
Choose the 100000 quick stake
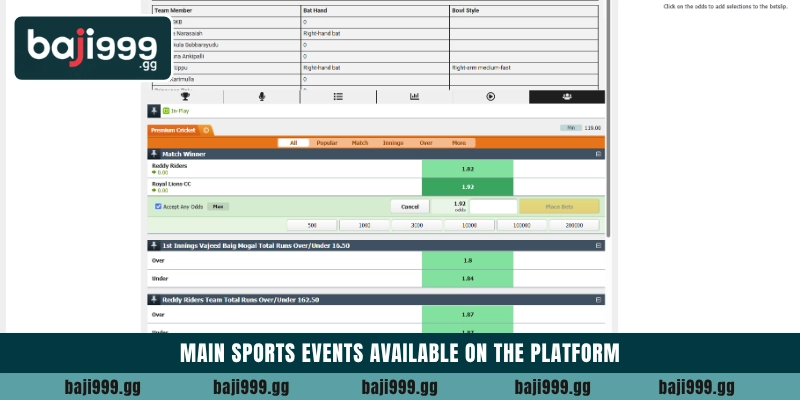521,225
